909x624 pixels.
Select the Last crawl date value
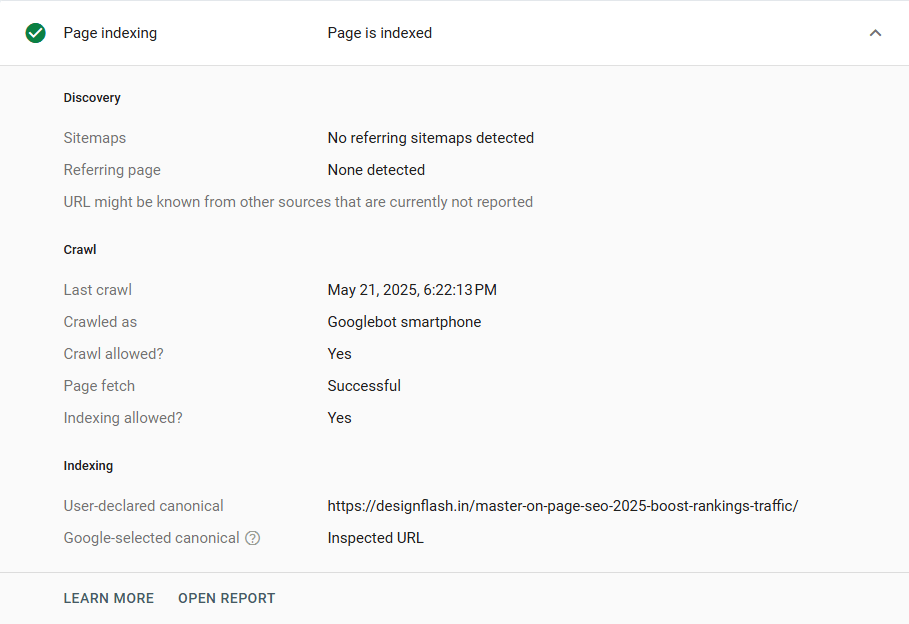point(412,290)
